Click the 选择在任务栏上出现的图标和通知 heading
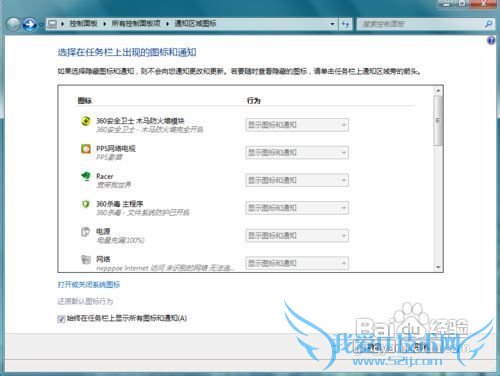Image resolution: width=500 pixels, height=376 pixels. pos(127,52)
